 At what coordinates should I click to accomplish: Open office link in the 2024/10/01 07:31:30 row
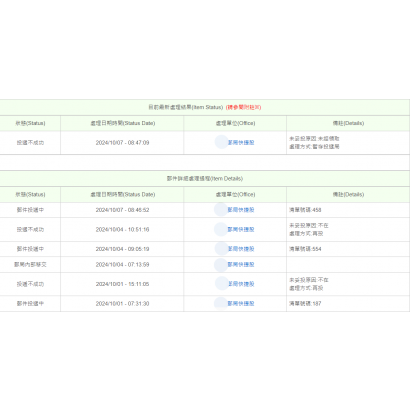point(241,304)
